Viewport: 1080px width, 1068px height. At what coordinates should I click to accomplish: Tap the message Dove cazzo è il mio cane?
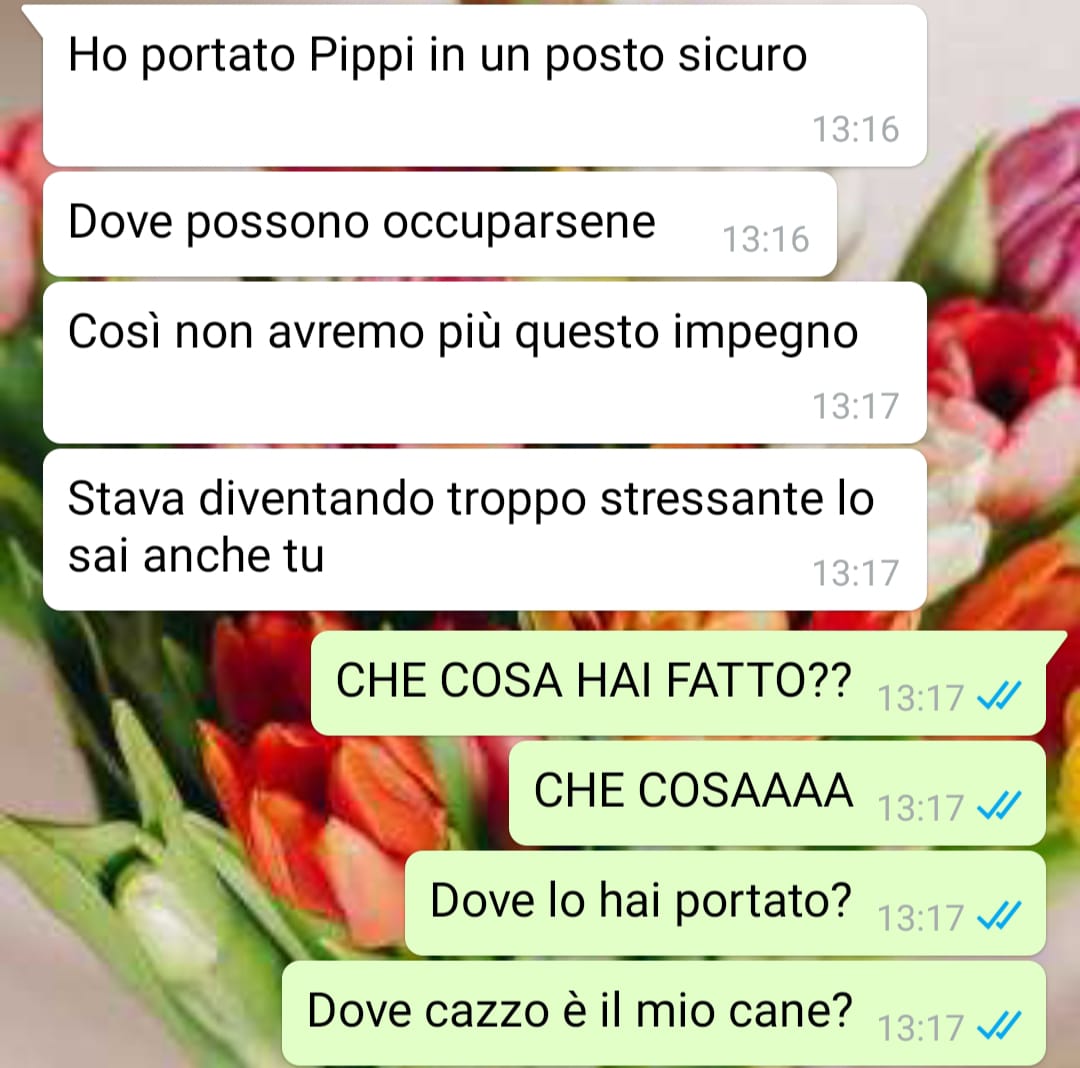point(664,1014)
